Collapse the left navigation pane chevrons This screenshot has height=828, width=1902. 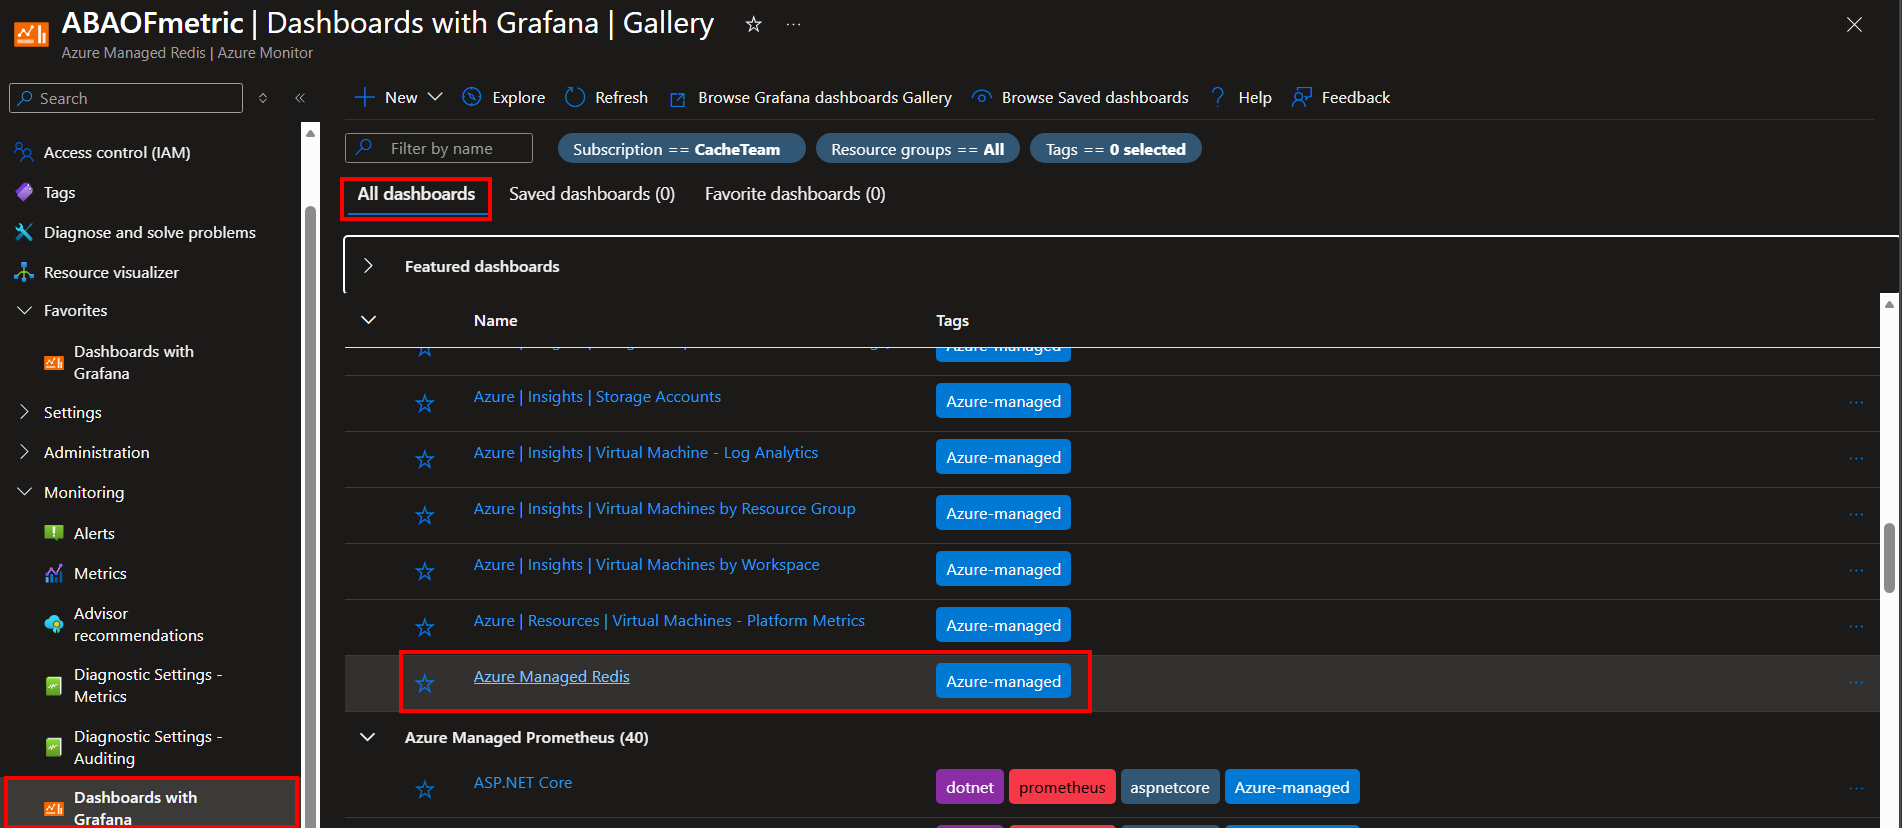[x=300, y=98]
